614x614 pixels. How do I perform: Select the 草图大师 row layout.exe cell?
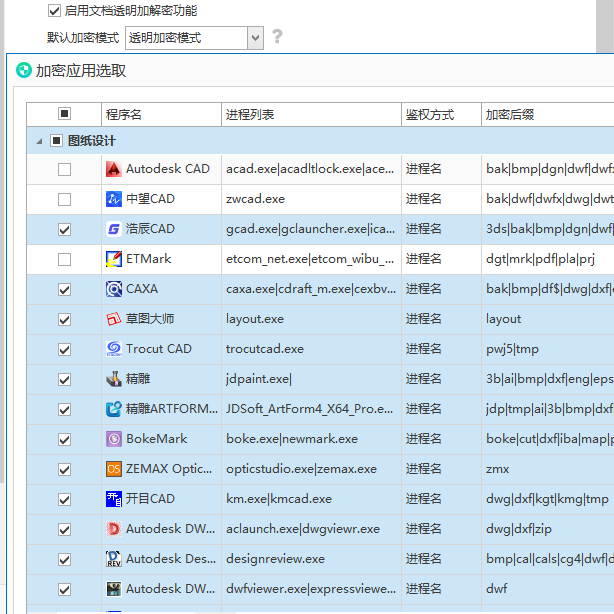(x=311, y=319)
